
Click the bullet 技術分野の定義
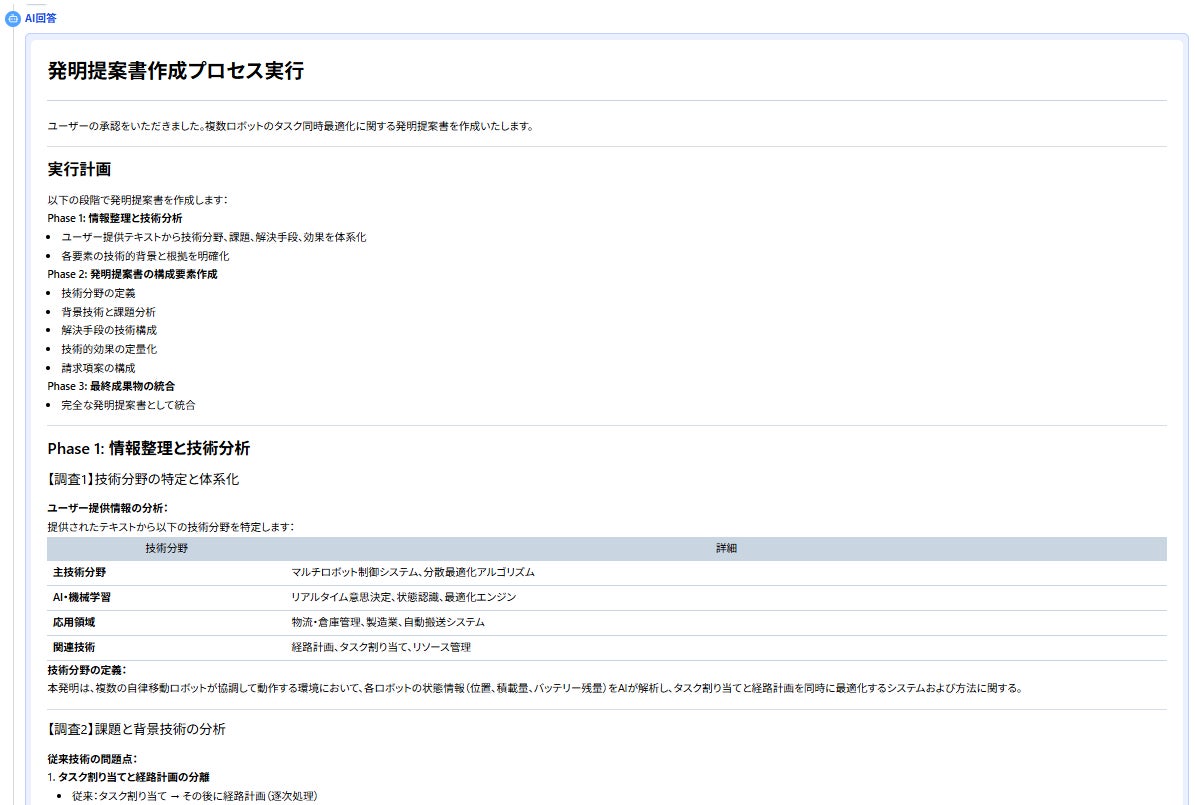point(98,293)
